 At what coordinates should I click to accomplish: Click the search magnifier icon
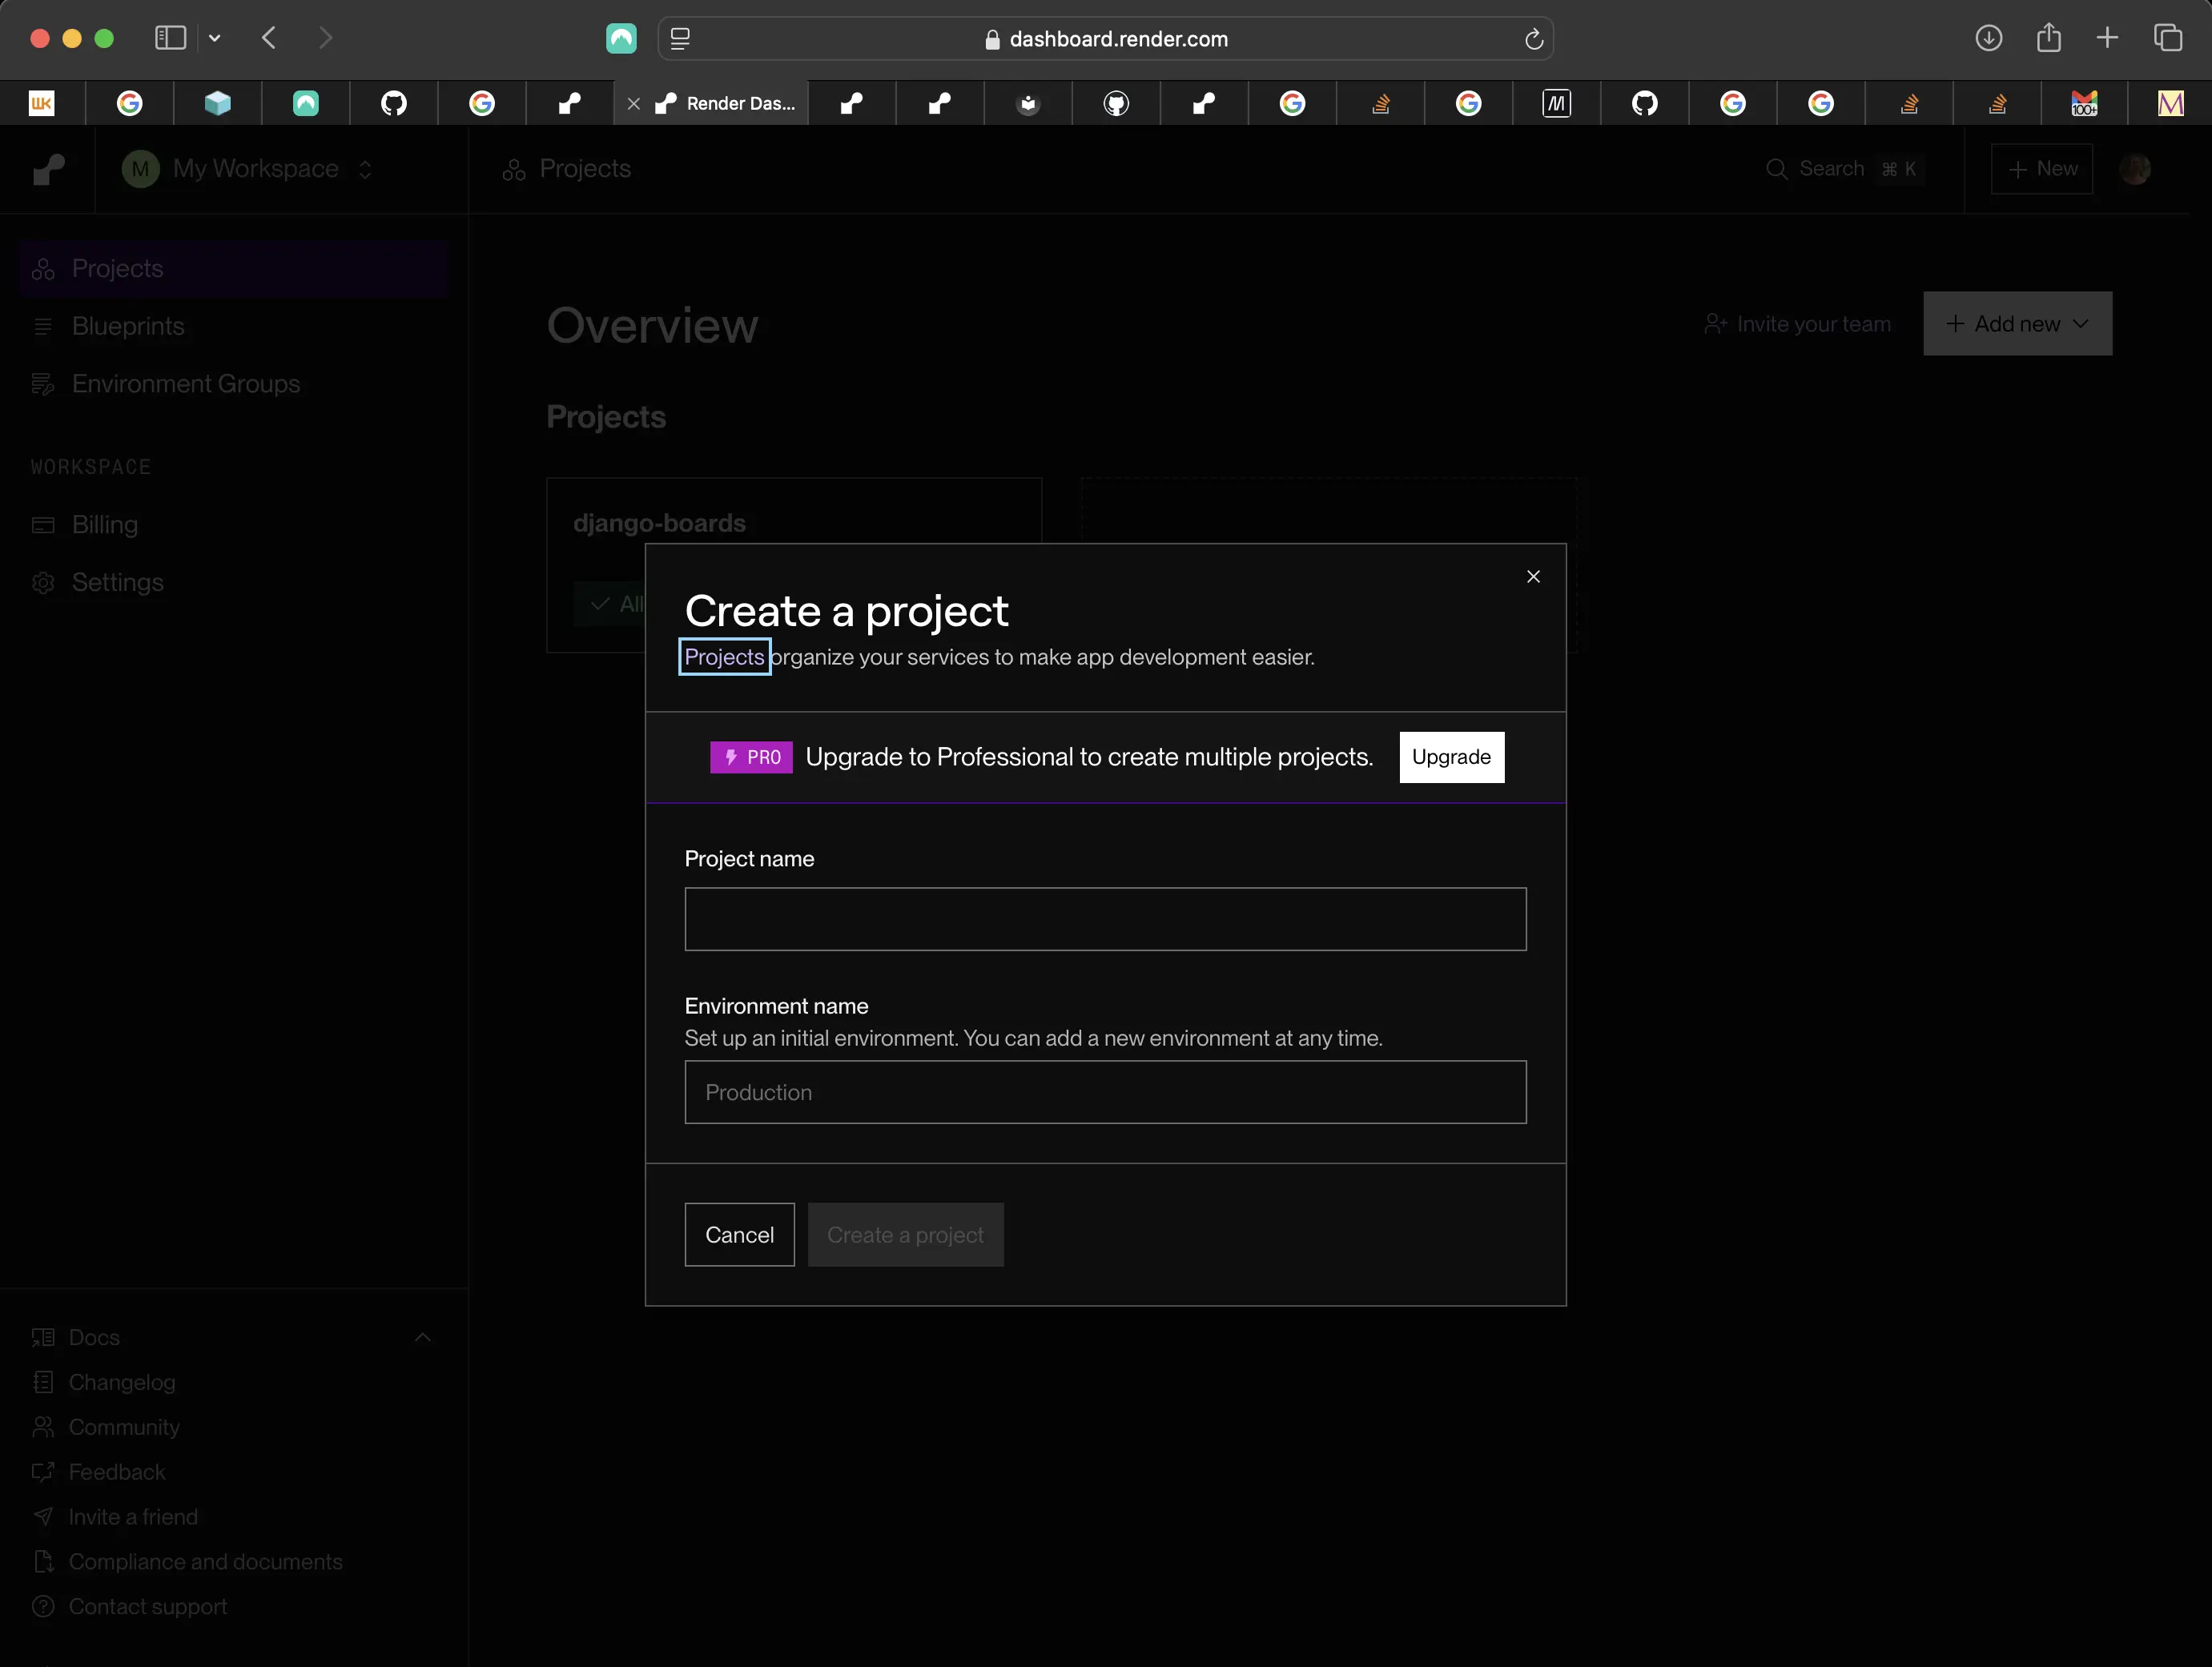point(1776,169)
